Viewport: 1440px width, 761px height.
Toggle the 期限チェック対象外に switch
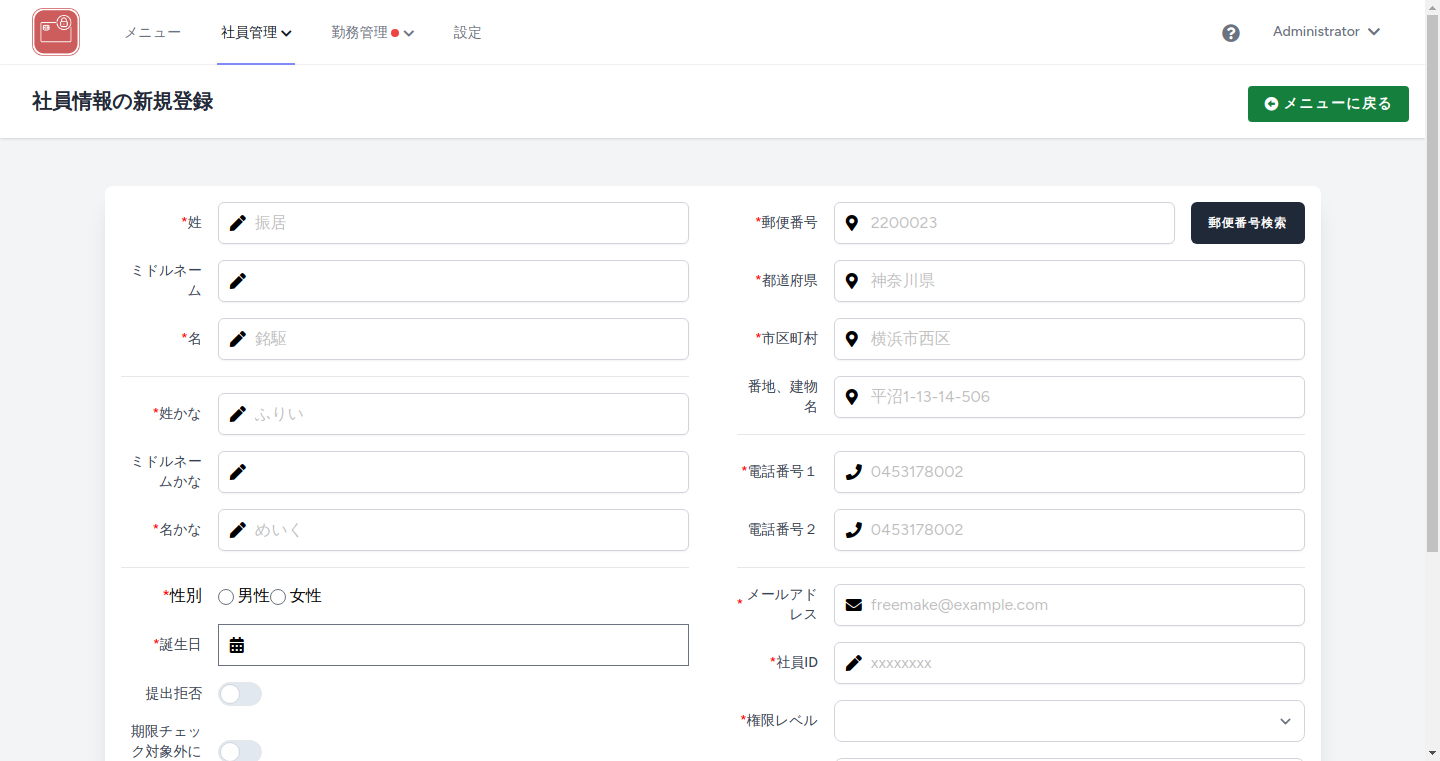240,751
